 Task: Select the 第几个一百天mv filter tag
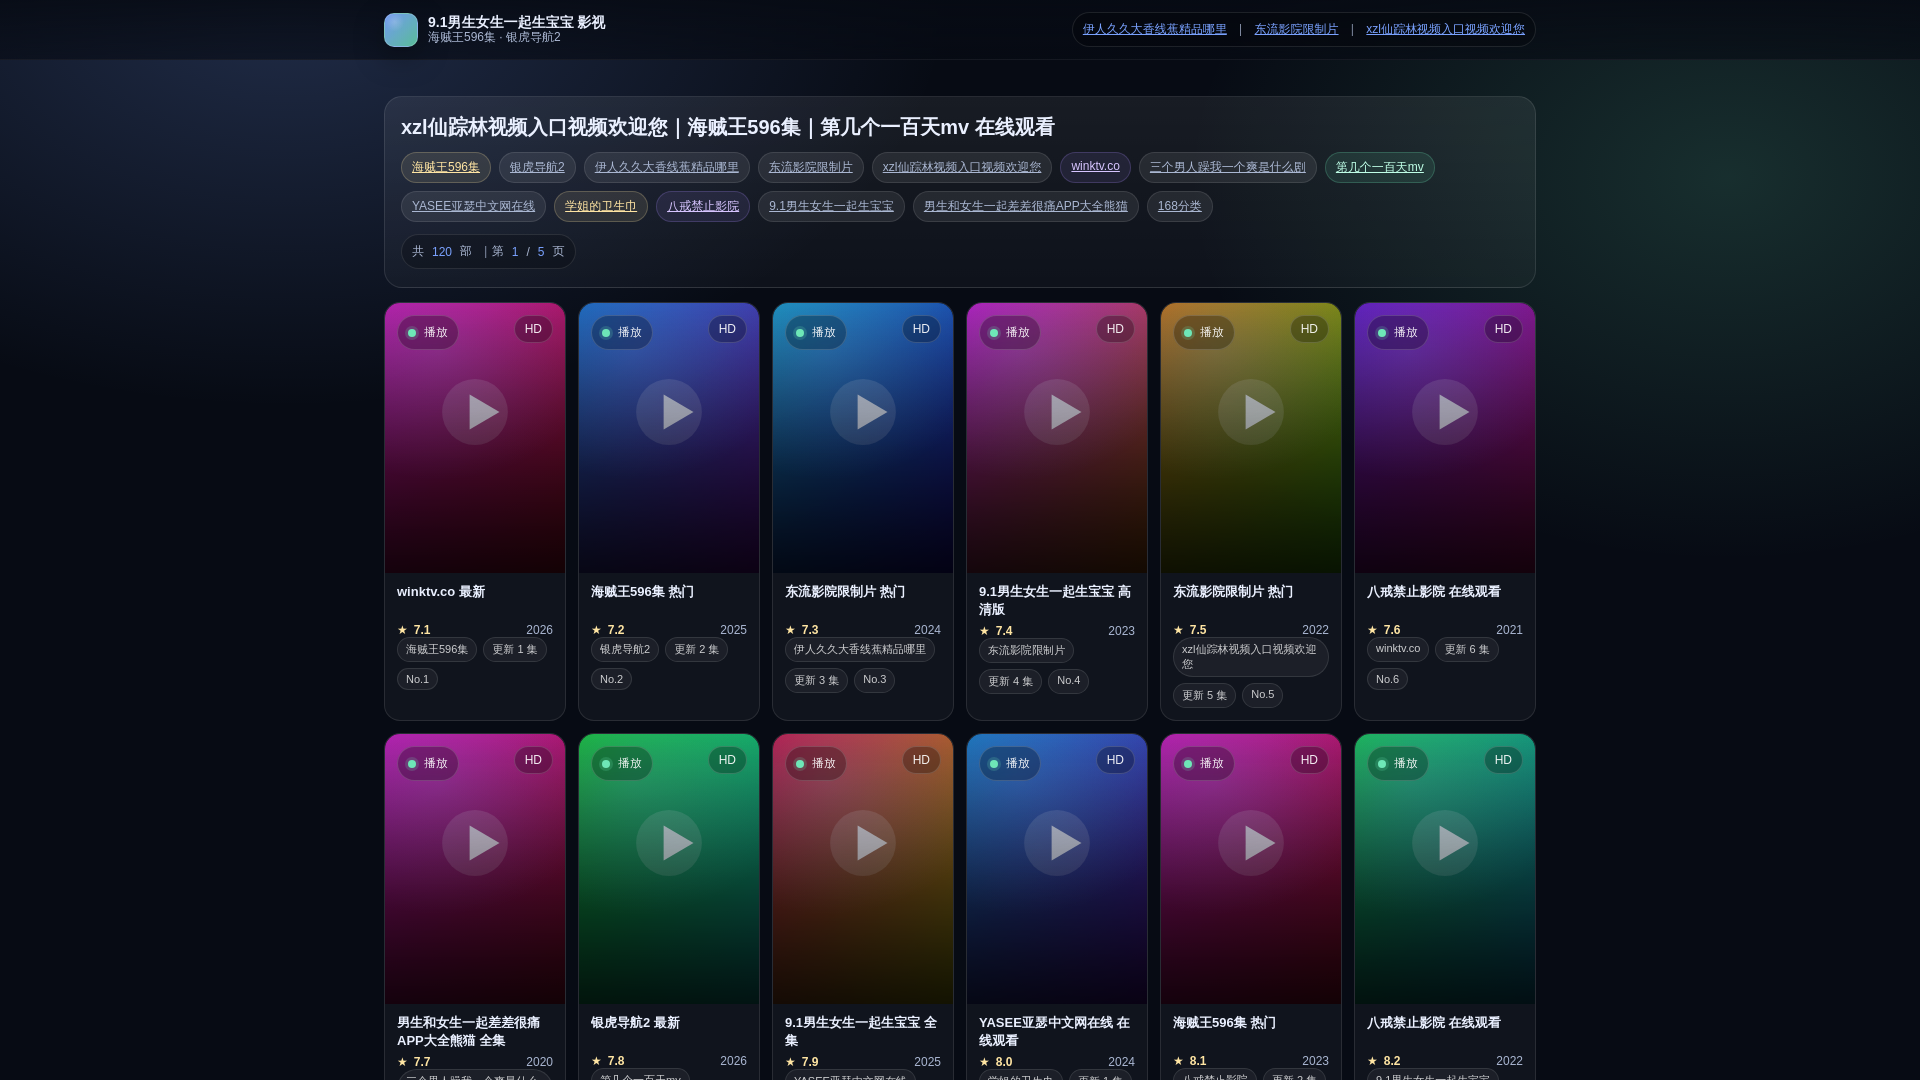click(x=1380, y=168)
